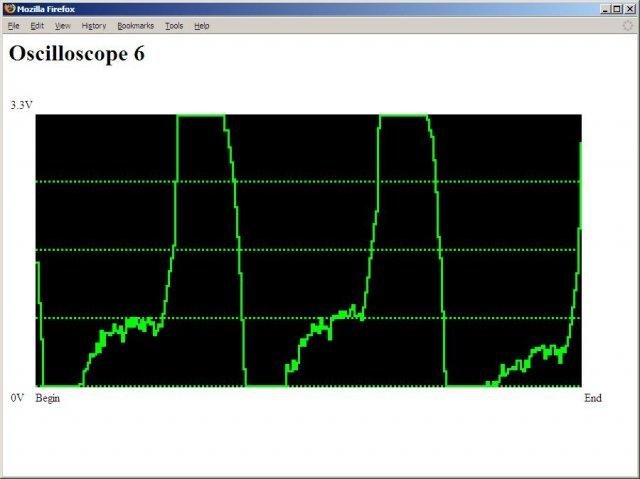Click the End label under the graph
This screenshot has width=640, height=479.
tap(593, 398)
